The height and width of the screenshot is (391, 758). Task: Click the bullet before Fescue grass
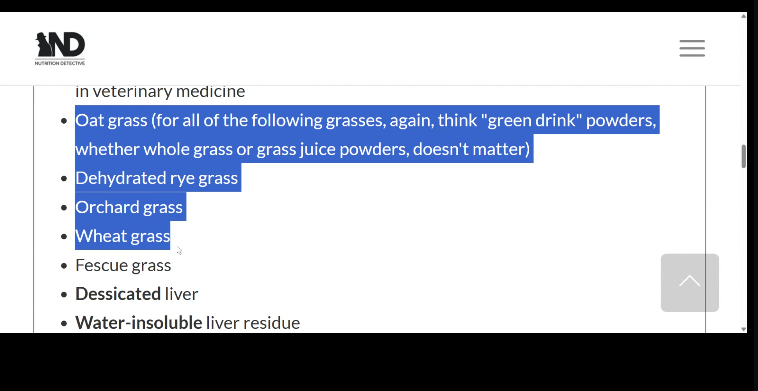click(64, 266)
